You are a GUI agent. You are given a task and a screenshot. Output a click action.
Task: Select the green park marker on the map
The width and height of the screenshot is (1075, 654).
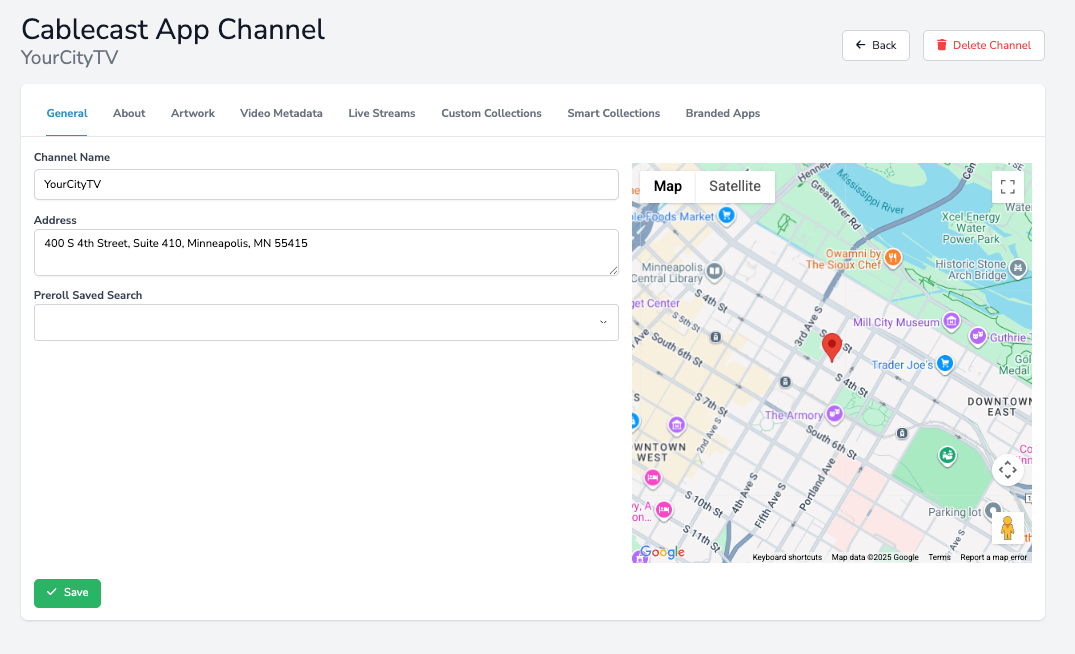click(x=946, y=455)
